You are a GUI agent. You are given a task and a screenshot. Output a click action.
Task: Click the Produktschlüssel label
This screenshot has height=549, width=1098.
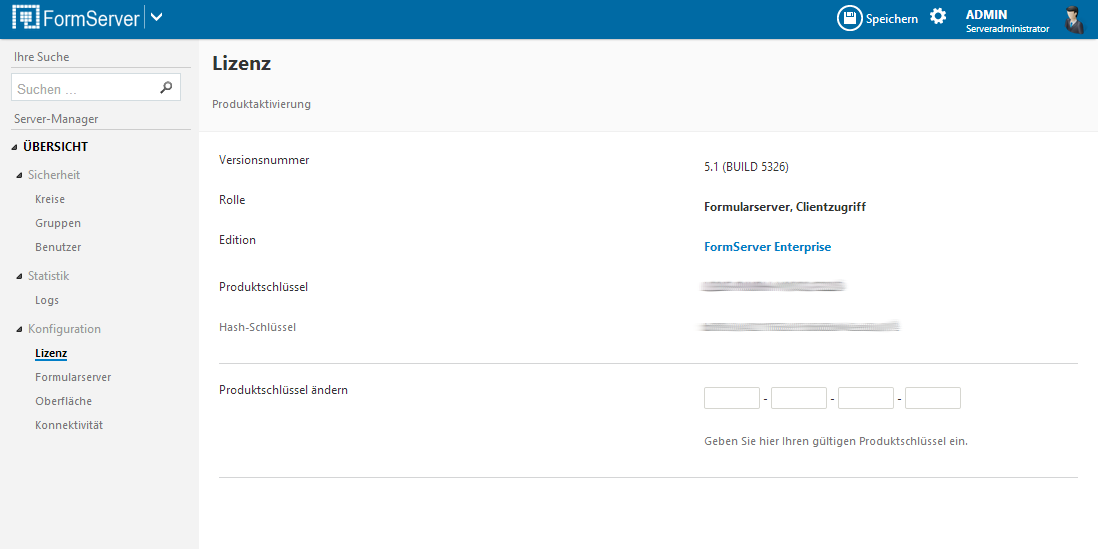point(263,287)
